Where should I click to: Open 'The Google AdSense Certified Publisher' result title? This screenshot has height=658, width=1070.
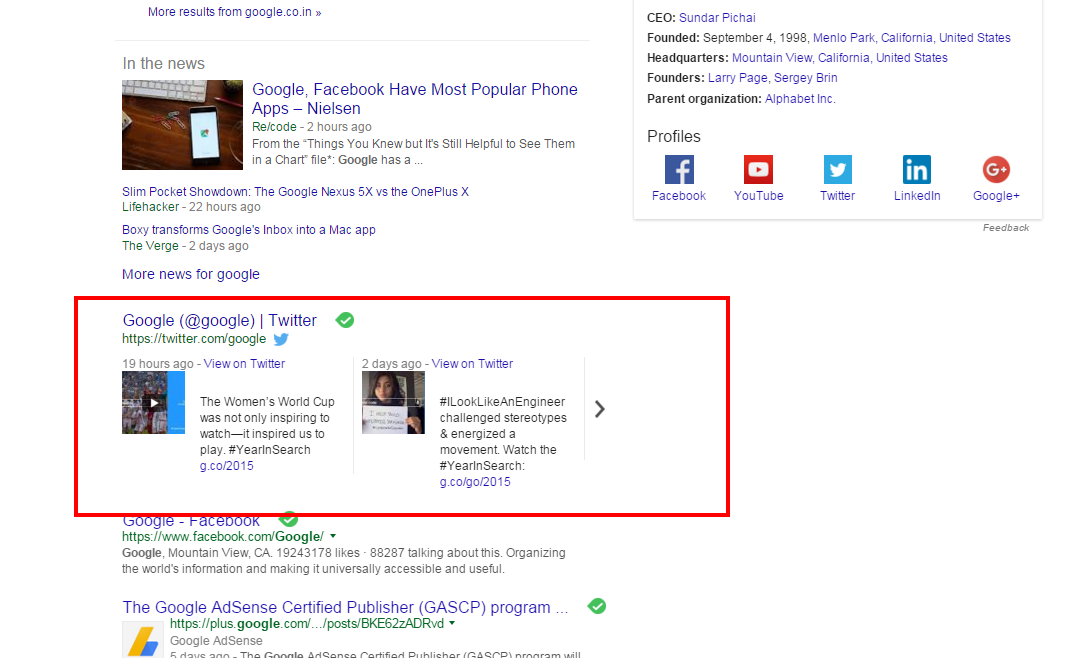(x=345, y=607)
